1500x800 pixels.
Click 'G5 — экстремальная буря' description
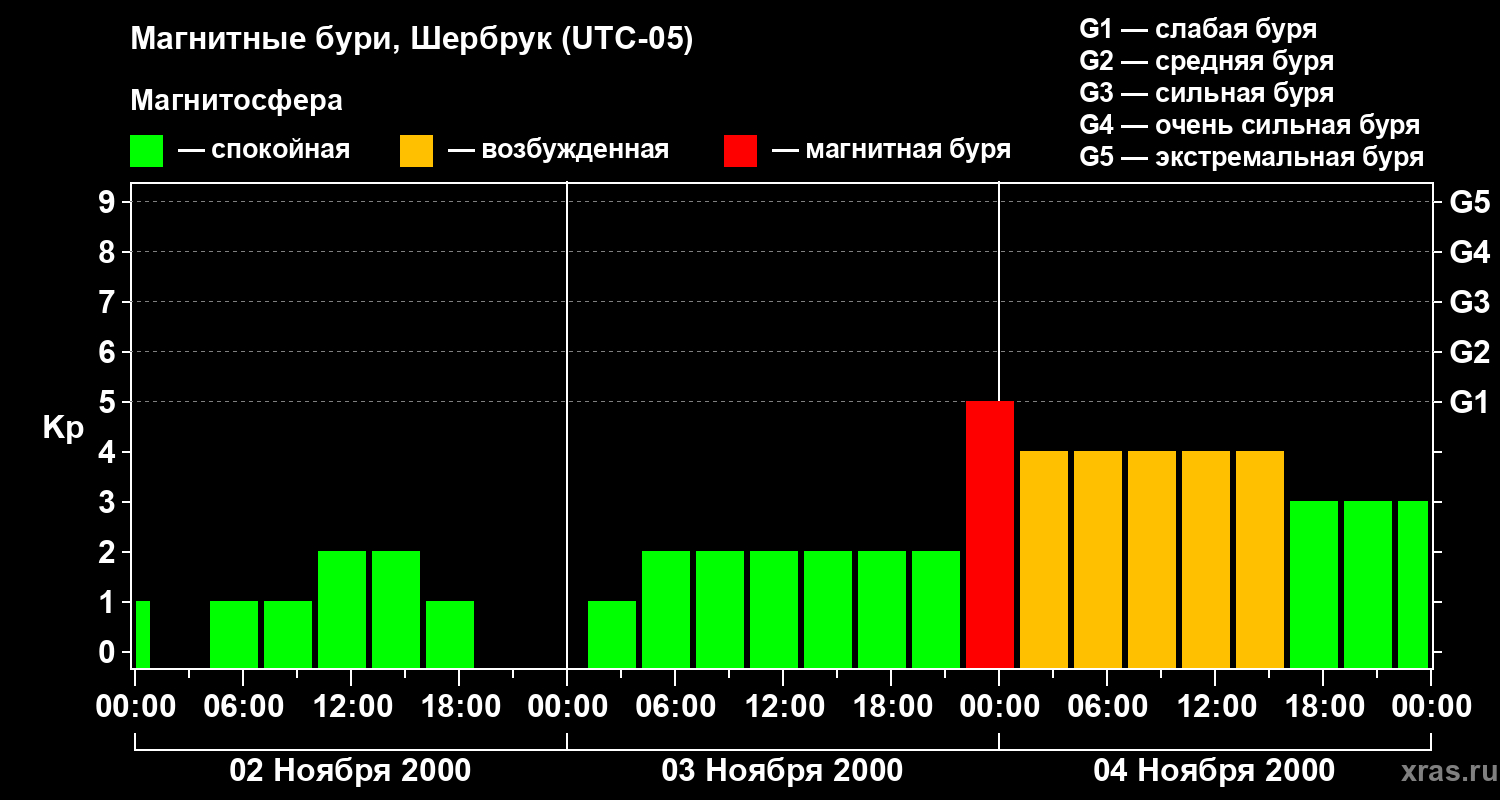[x=1251, y=157]
